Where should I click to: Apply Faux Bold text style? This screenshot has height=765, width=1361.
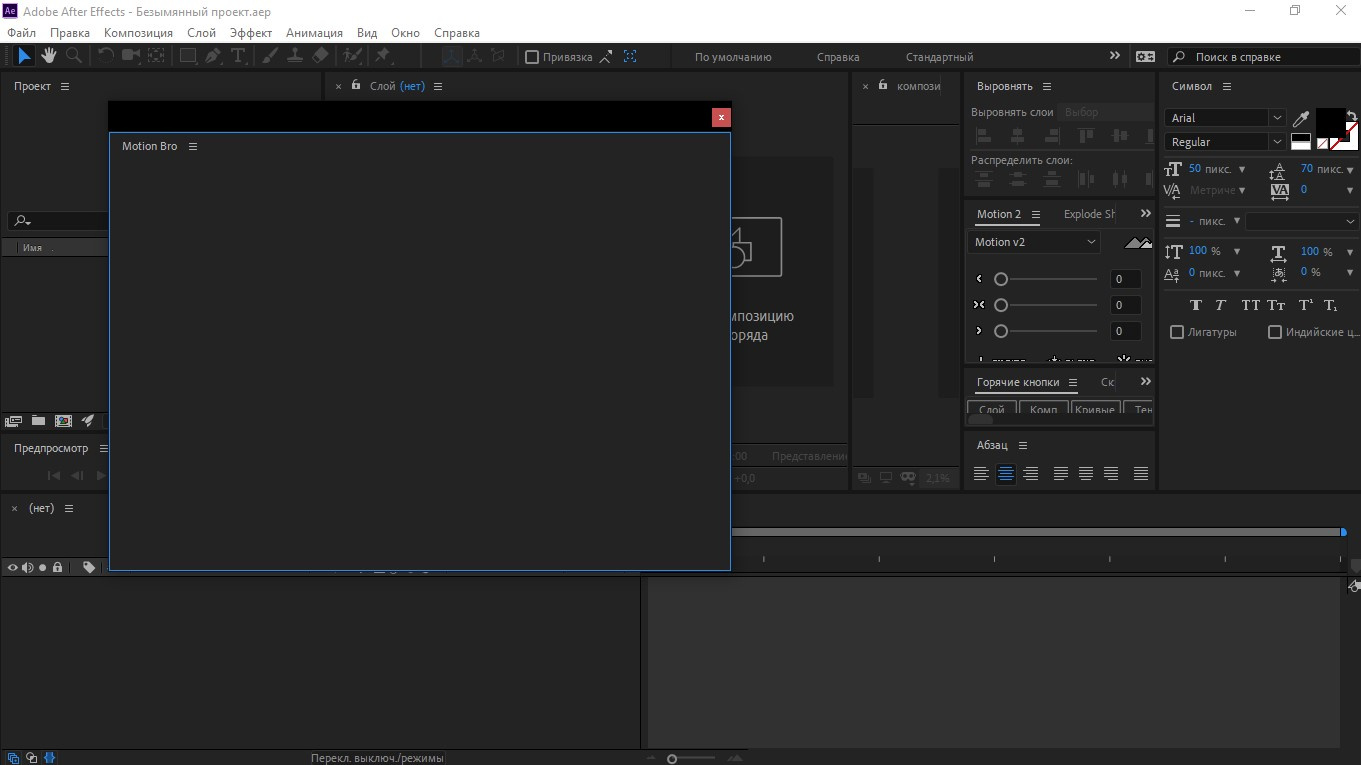(x=1196, y=305)
